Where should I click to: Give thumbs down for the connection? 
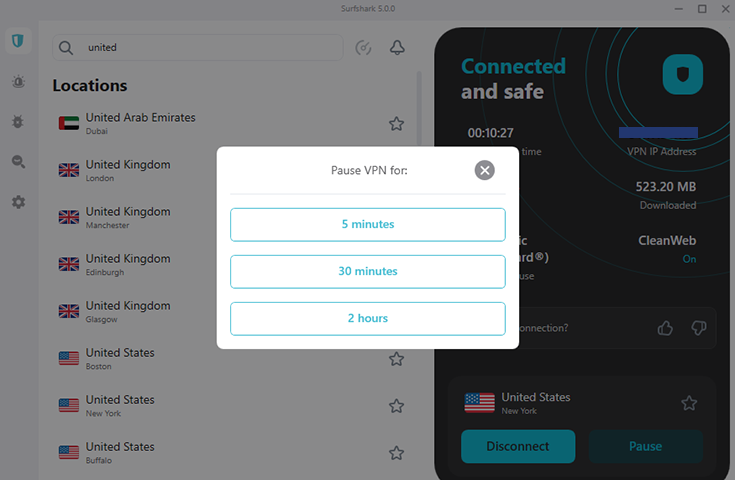(x=699, y=328)
